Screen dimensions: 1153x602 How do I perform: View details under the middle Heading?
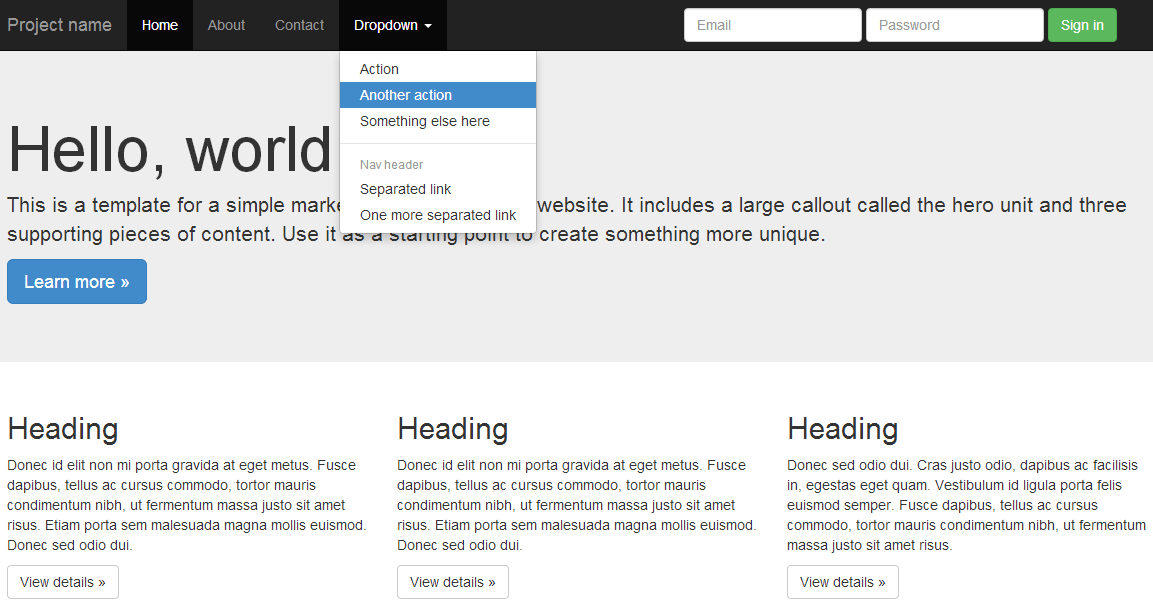pos(453,582)
